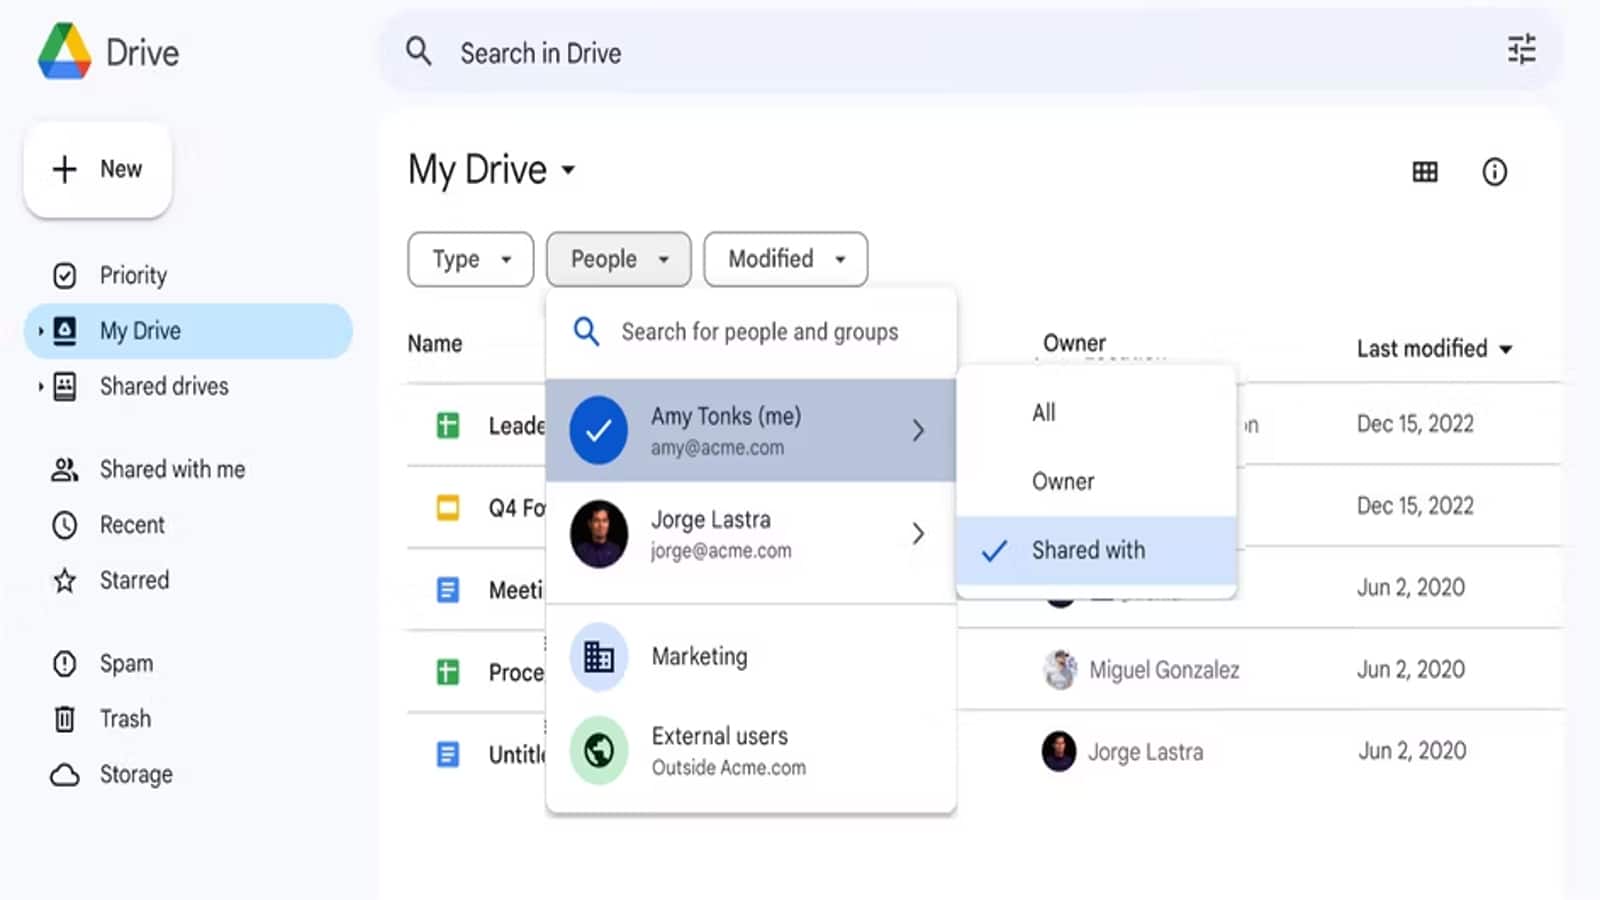Open the Trash bin icon
Image resolution: width=1600 pixels, height=900 pixels.
click(x=64, y=718)
